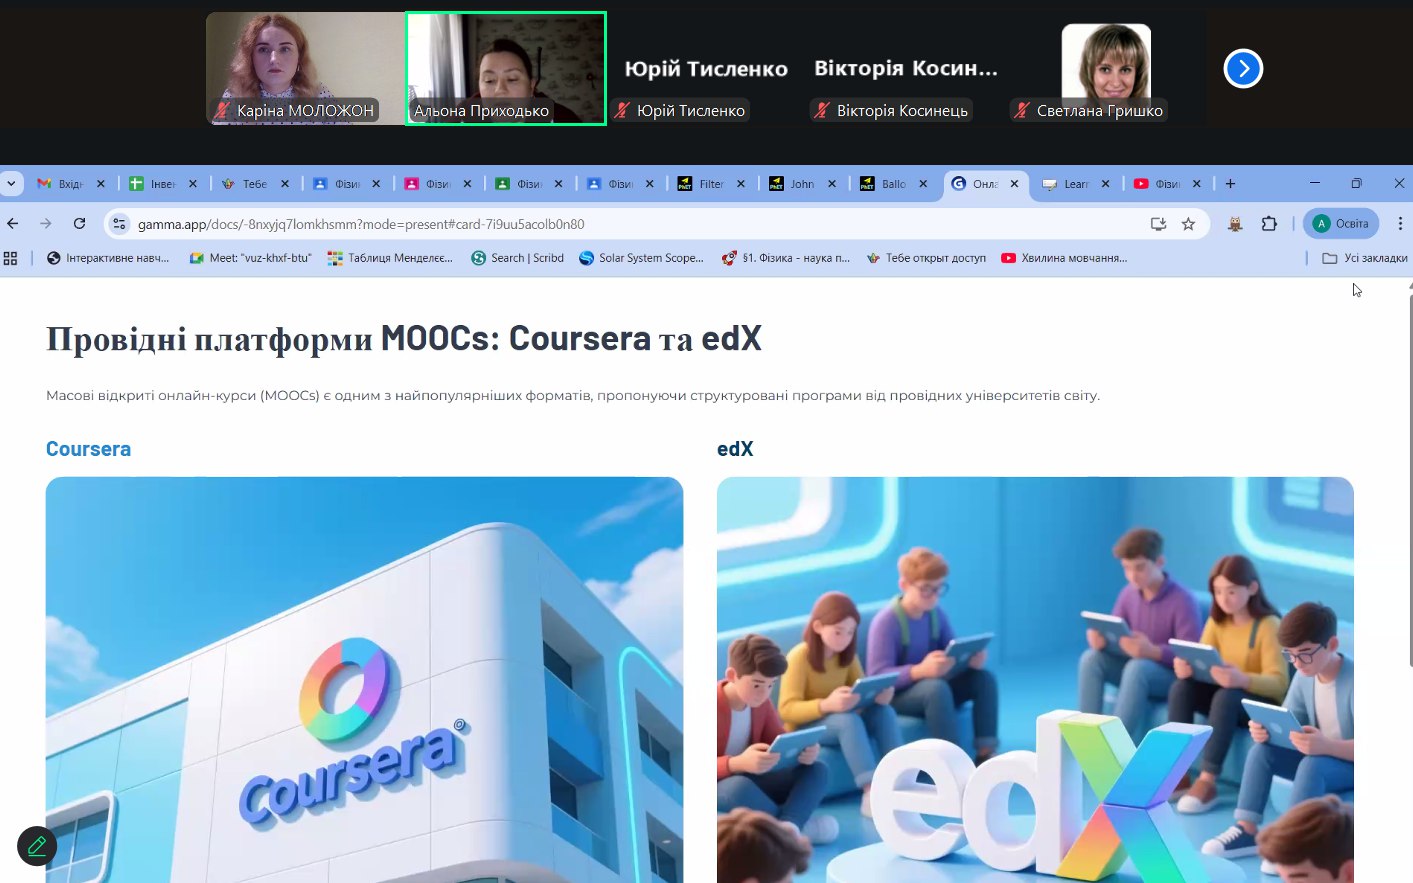Reload the Gamma page
The image size is (1413, 883).
[79, 224]
